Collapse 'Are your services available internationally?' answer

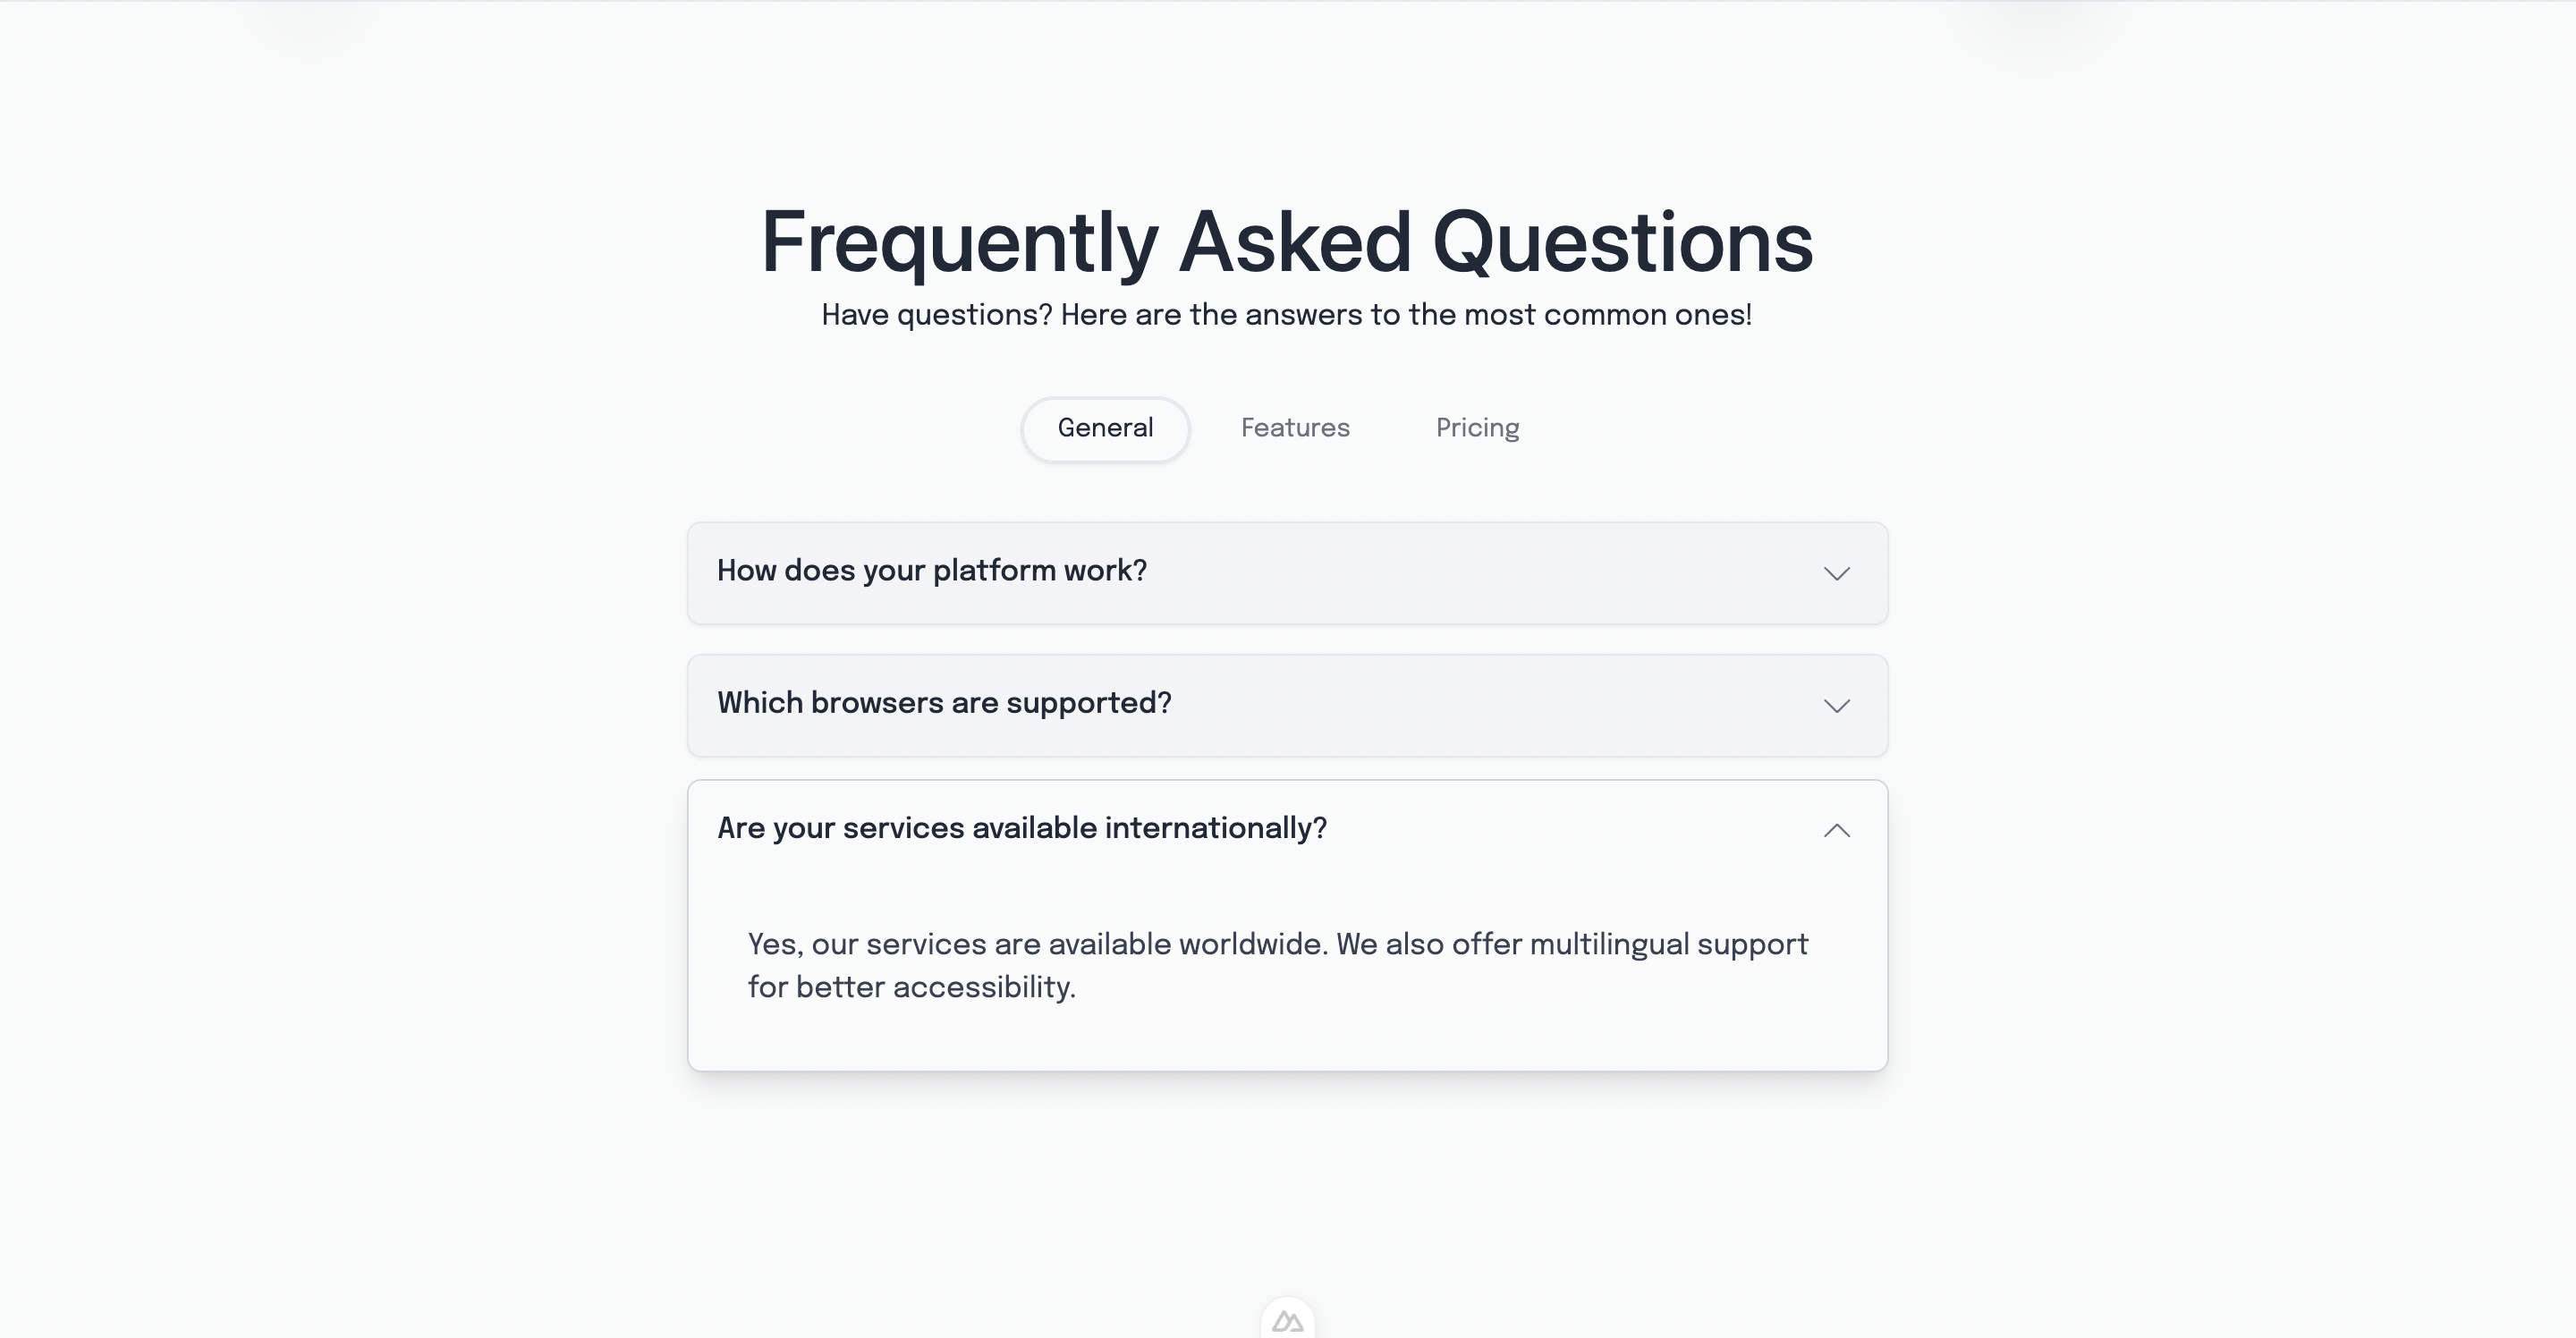tap(1288, 830)
